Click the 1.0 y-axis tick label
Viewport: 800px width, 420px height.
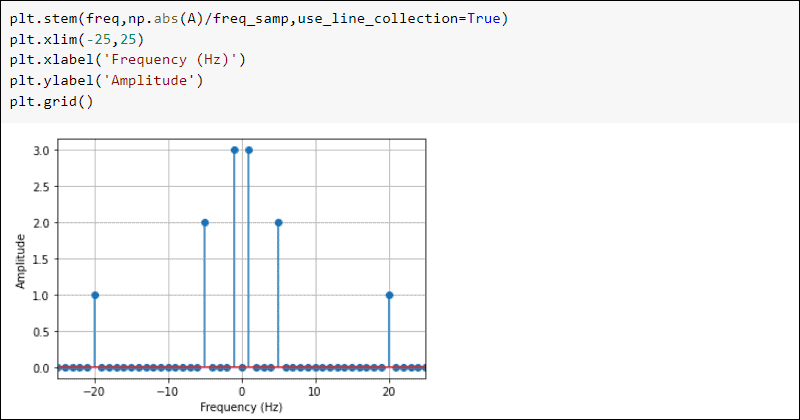[x=41, y=295]
